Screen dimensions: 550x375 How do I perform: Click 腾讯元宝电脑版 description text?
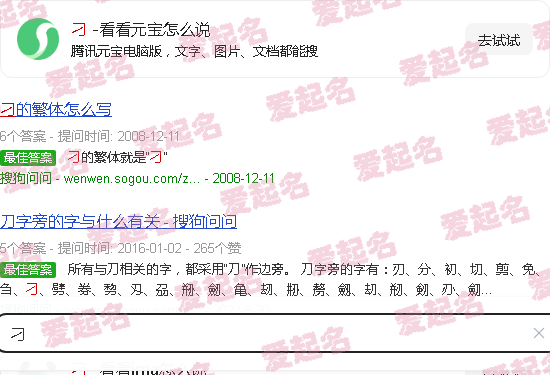(194, 51)
